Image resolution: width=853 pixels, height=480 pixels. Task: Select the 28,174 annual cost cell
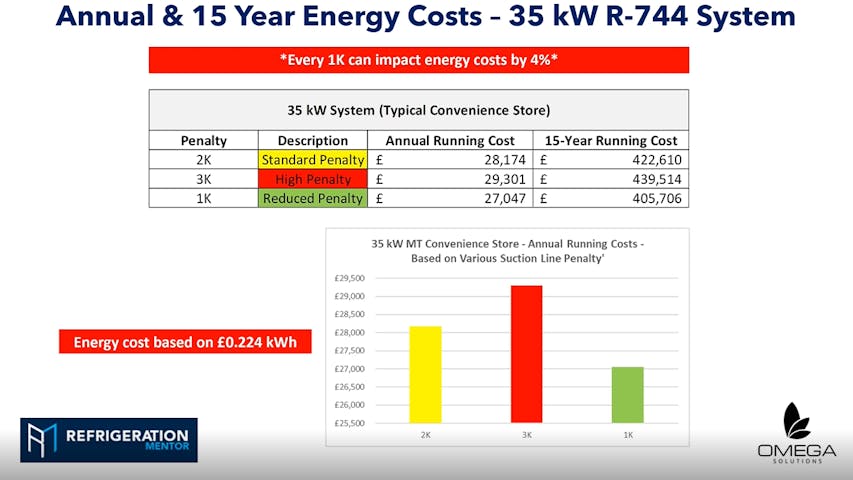pos(450,160)
